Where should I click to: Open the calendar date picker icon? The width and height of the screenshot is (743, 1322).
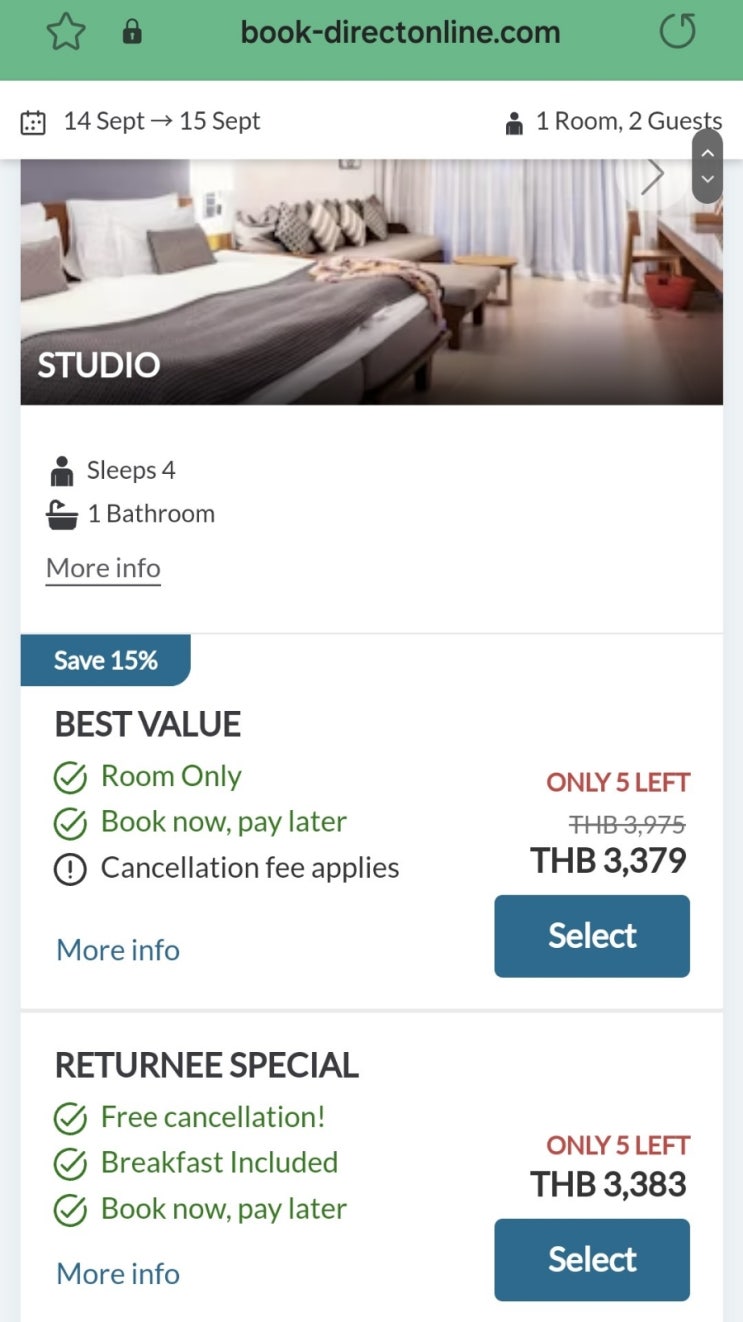coord(33,123)
